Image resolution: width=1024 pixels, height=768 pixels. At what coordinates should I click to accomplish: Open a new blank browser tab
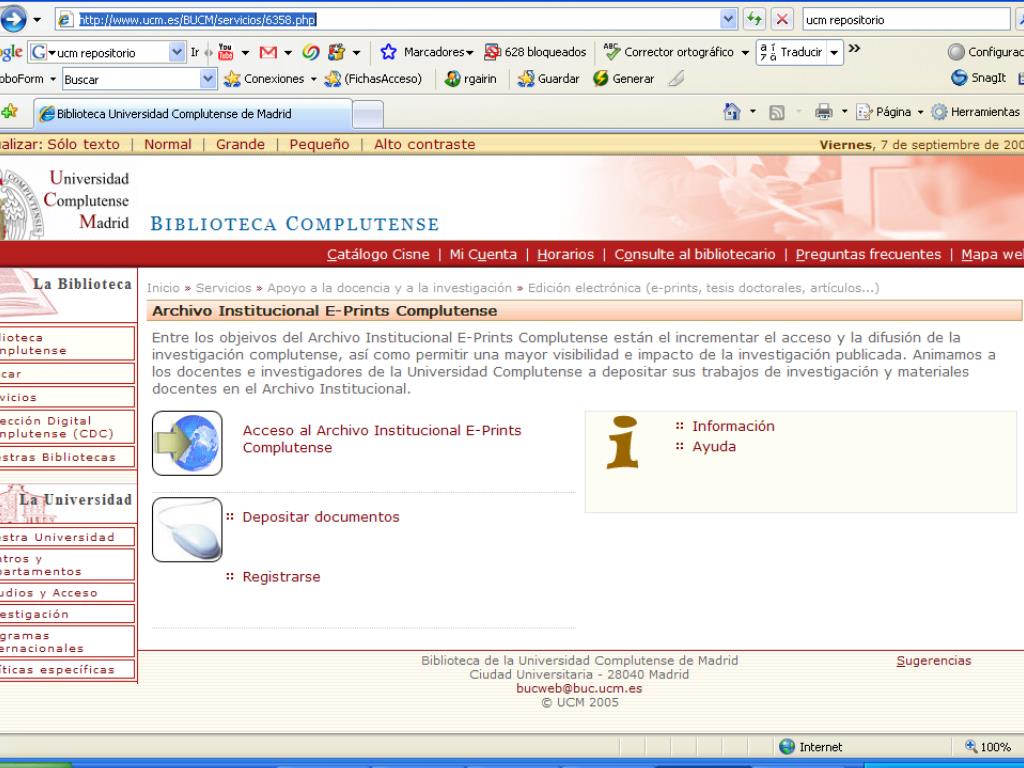[368, 115]
